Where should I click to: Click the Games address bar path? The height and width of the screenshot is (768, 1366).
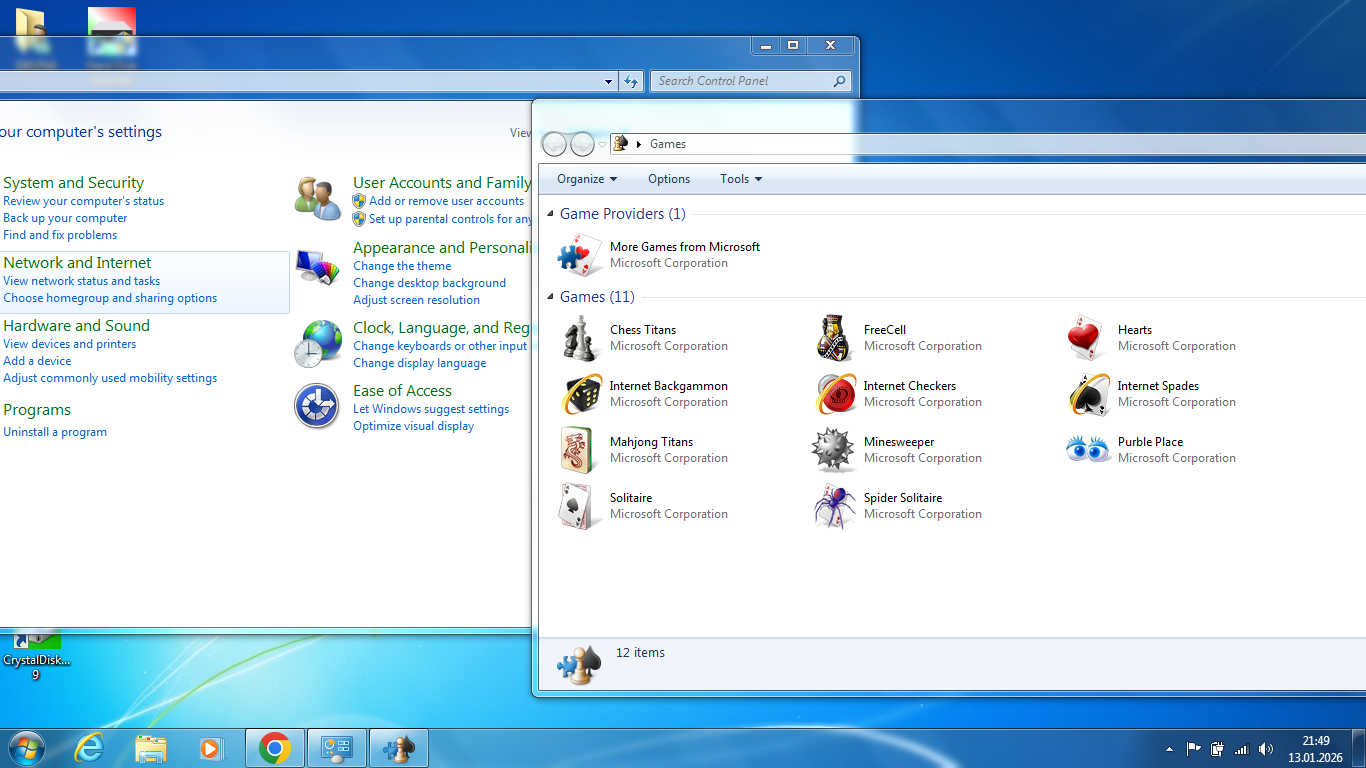990,144
